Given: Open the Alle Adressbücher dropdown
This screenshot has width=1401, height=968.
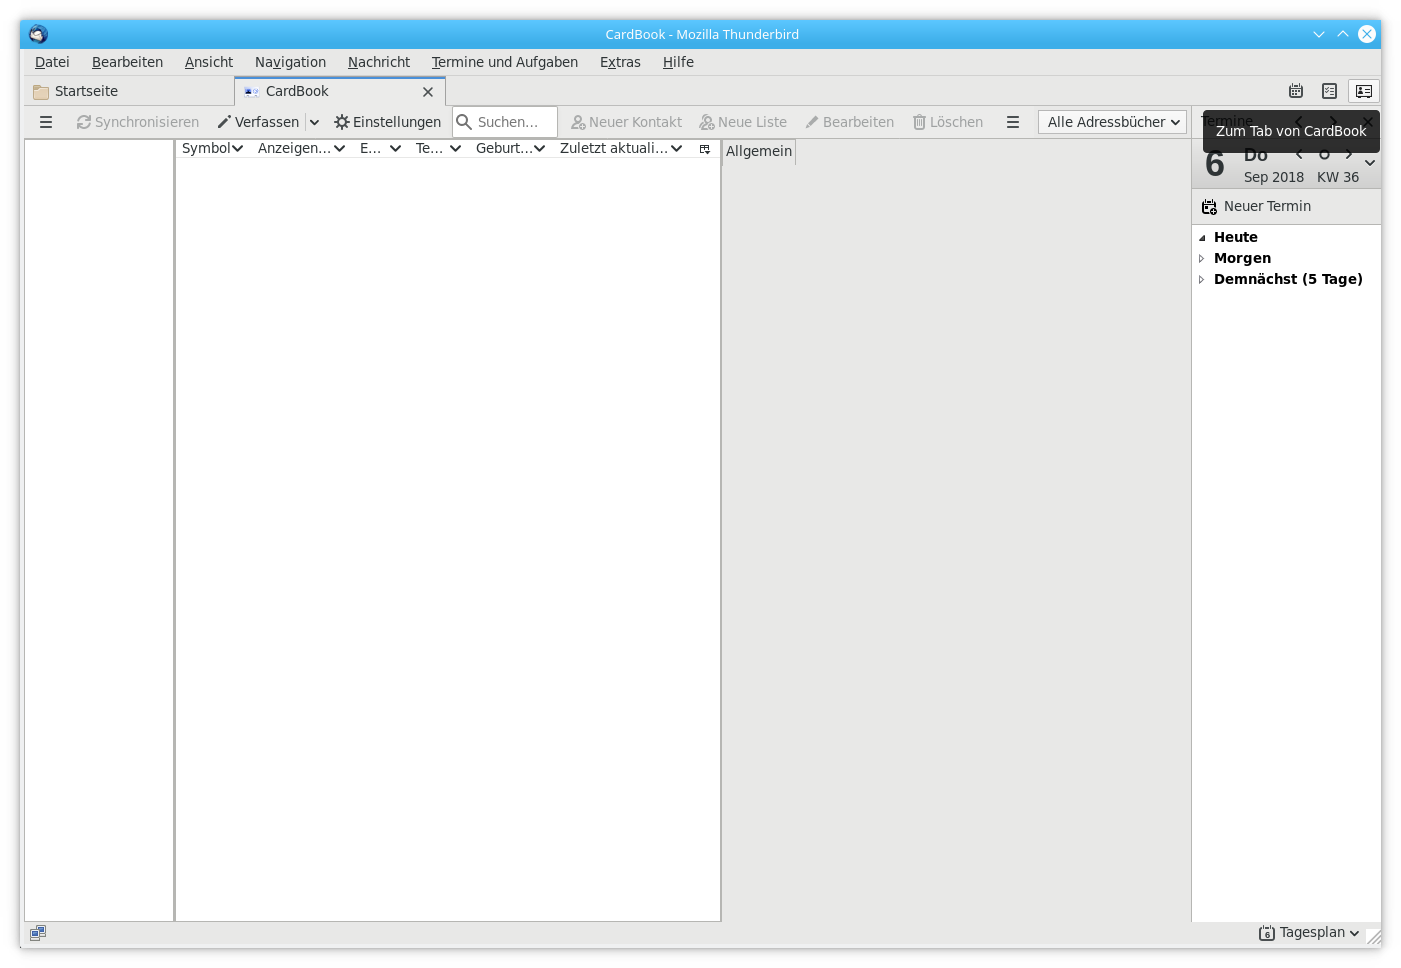Looking at the screenshot, I should 1112,122.
